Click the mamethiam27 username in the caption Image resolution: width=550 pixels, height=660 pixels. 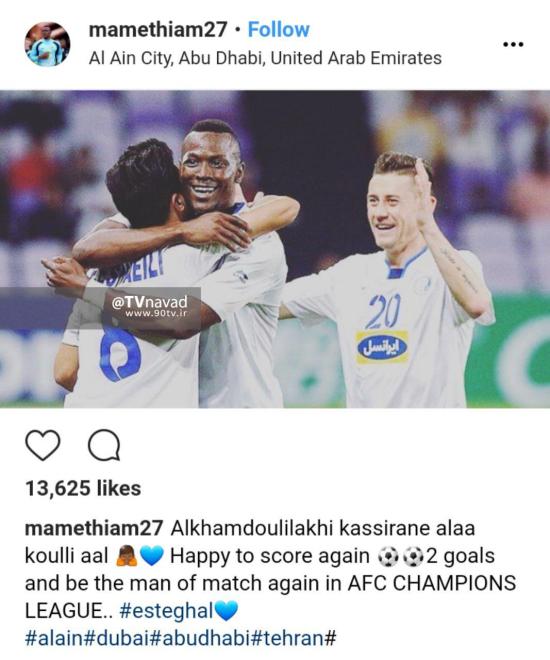(94, 528)
